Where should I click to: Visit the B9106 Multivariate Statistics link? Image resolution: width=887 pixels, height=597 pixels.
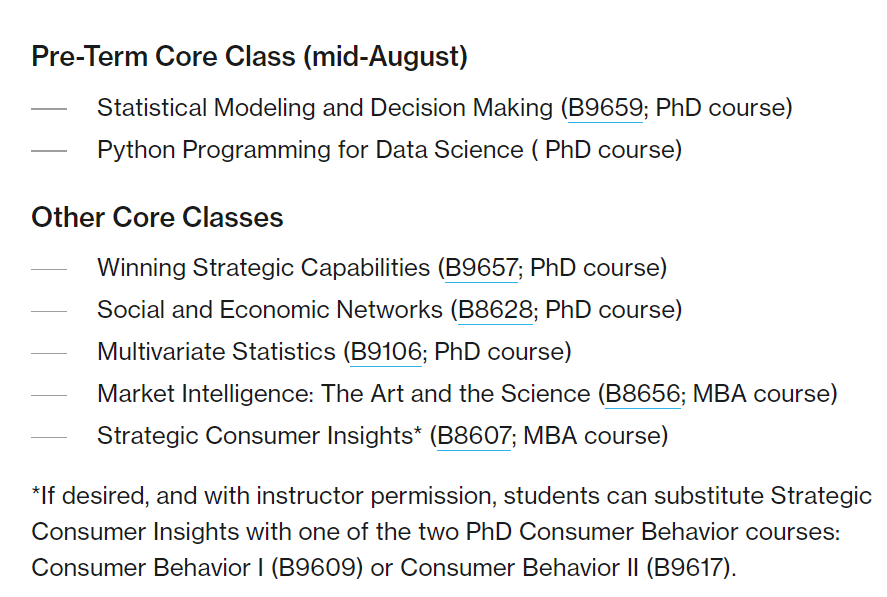point(386,352)
